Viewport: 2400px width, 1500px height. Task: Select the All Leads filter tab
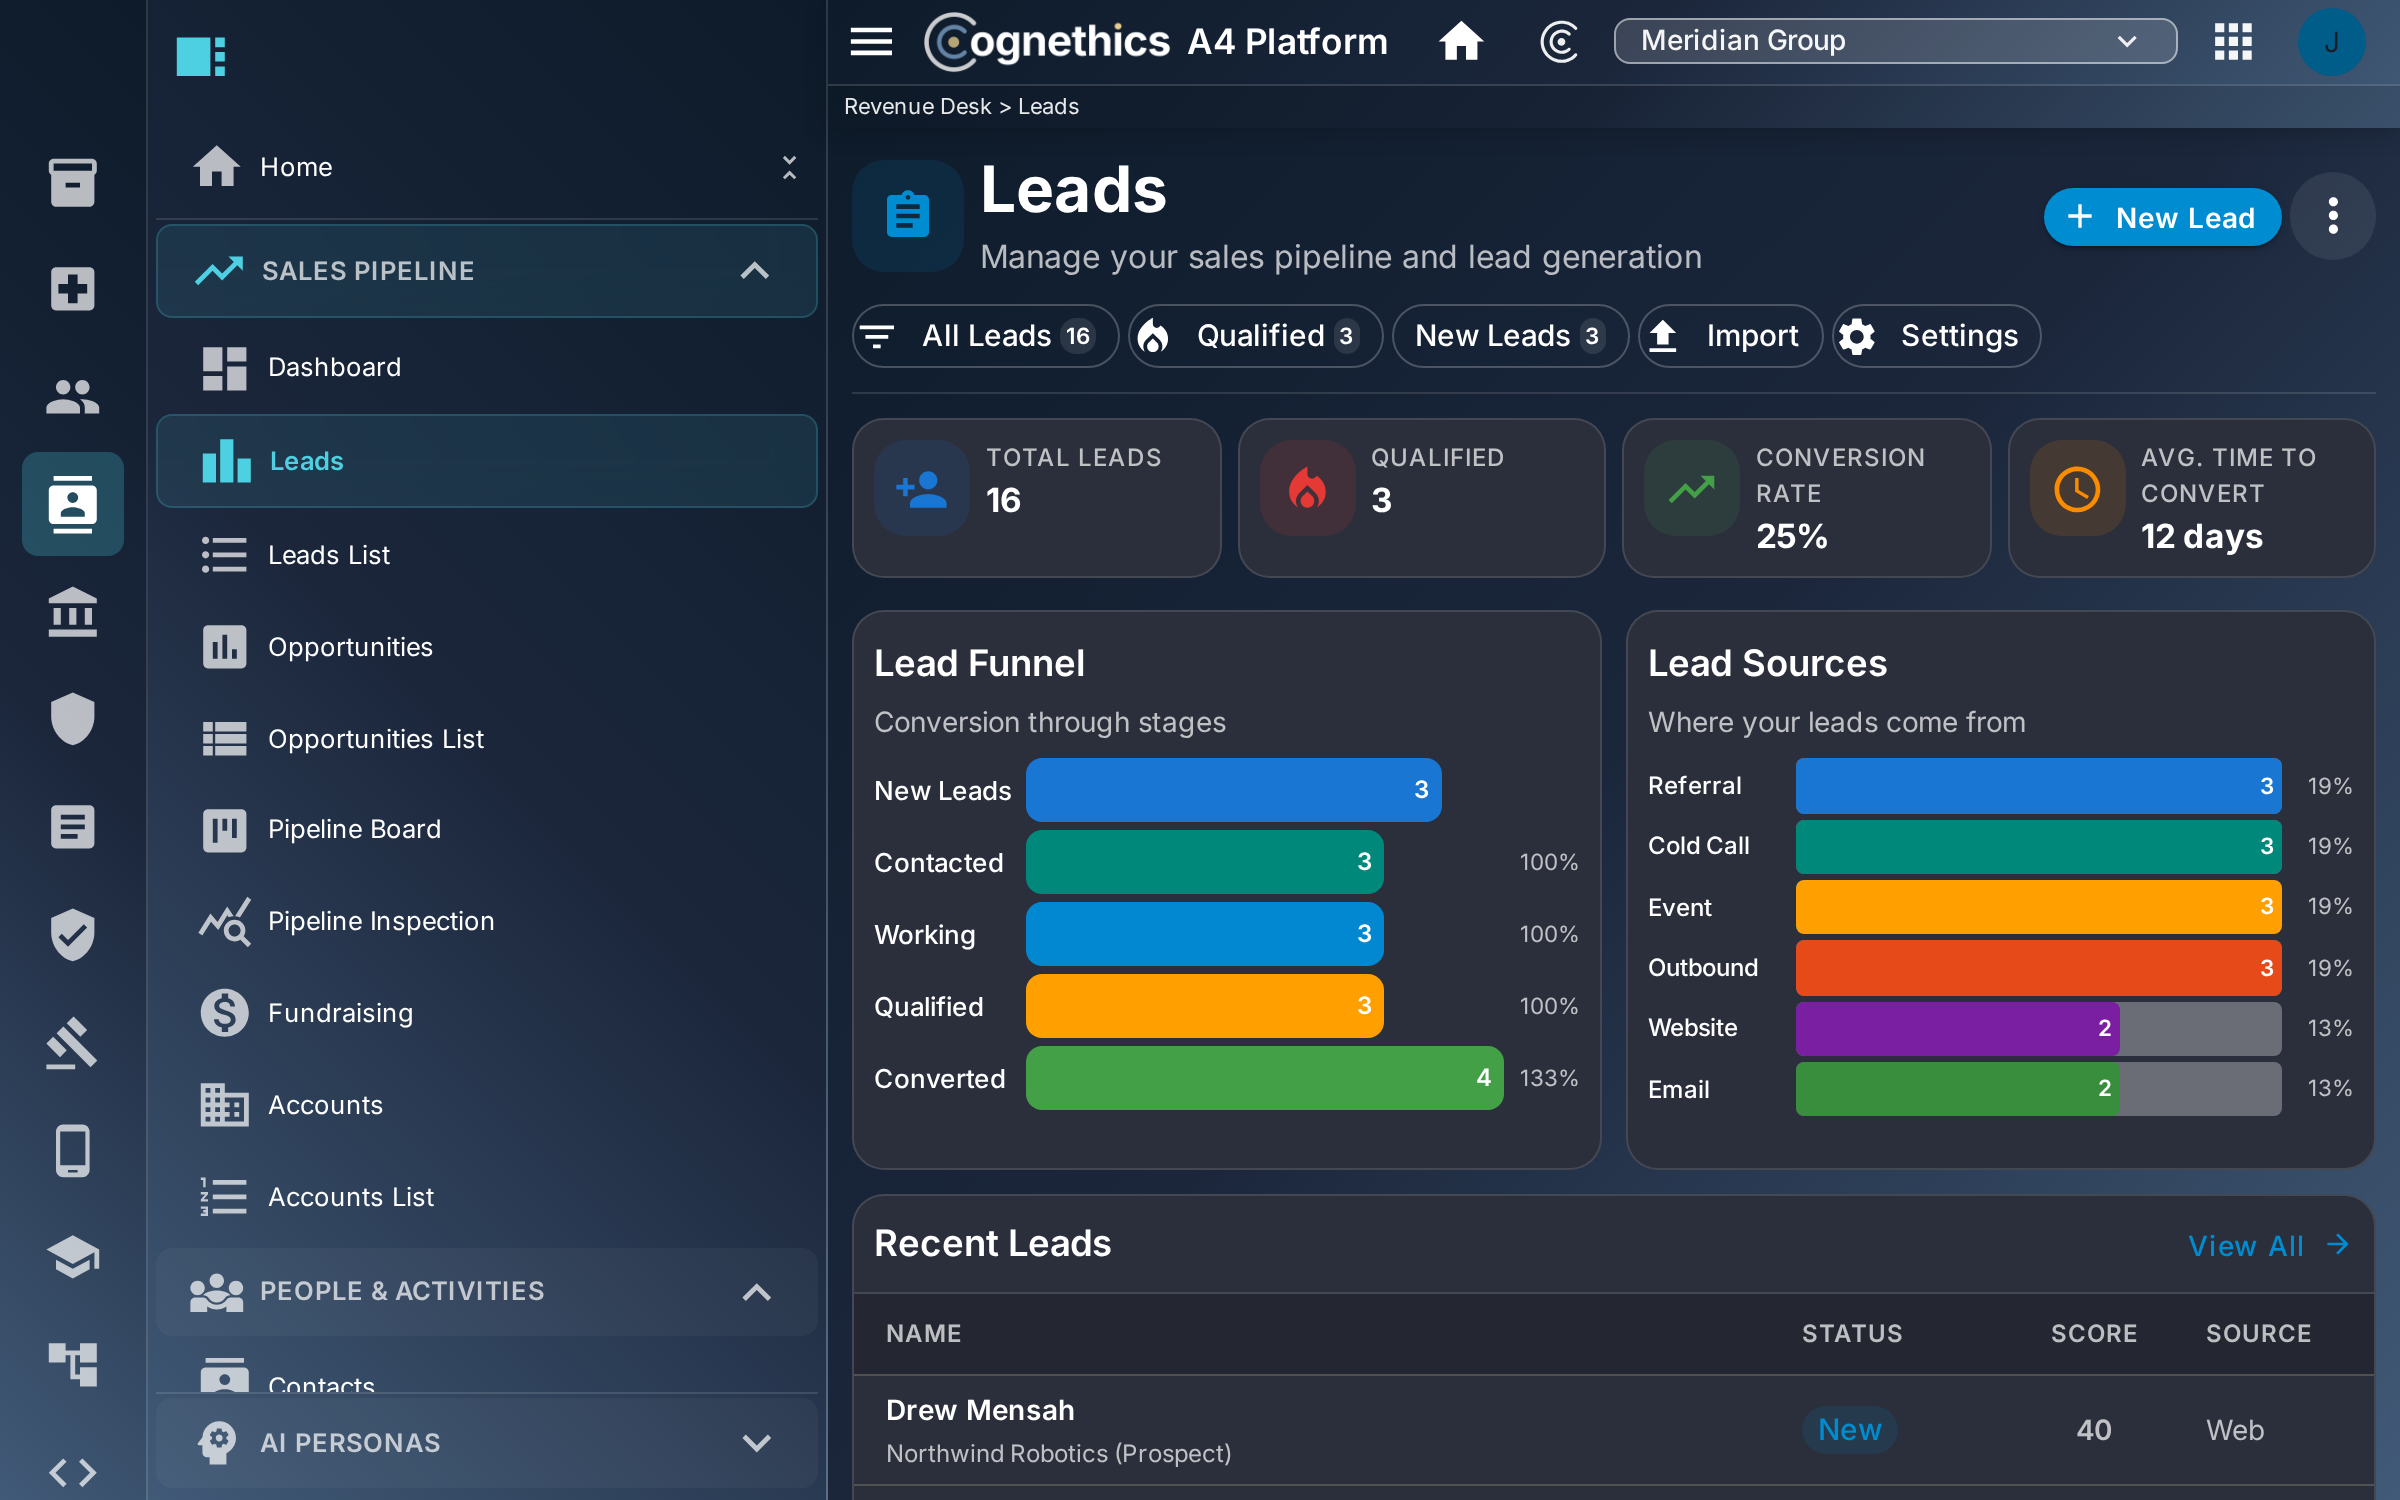pyautogui.click(x=985, y=336)
